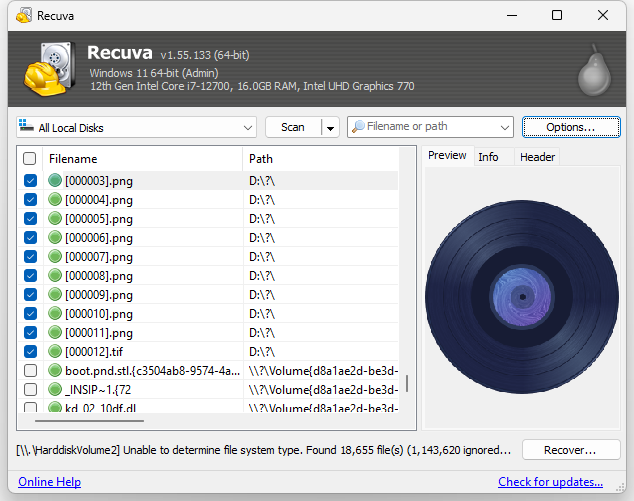Uncheck the [000010].png checkbox
This screenshot has width=634, height=501.
click(x=30, y=313)
